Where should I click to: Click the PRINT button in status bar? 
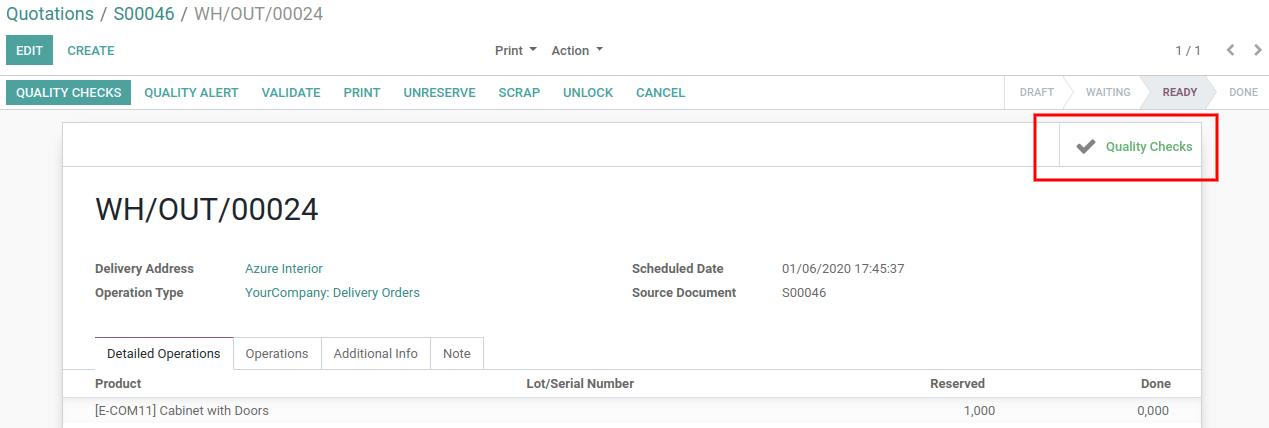pos(362,92)
